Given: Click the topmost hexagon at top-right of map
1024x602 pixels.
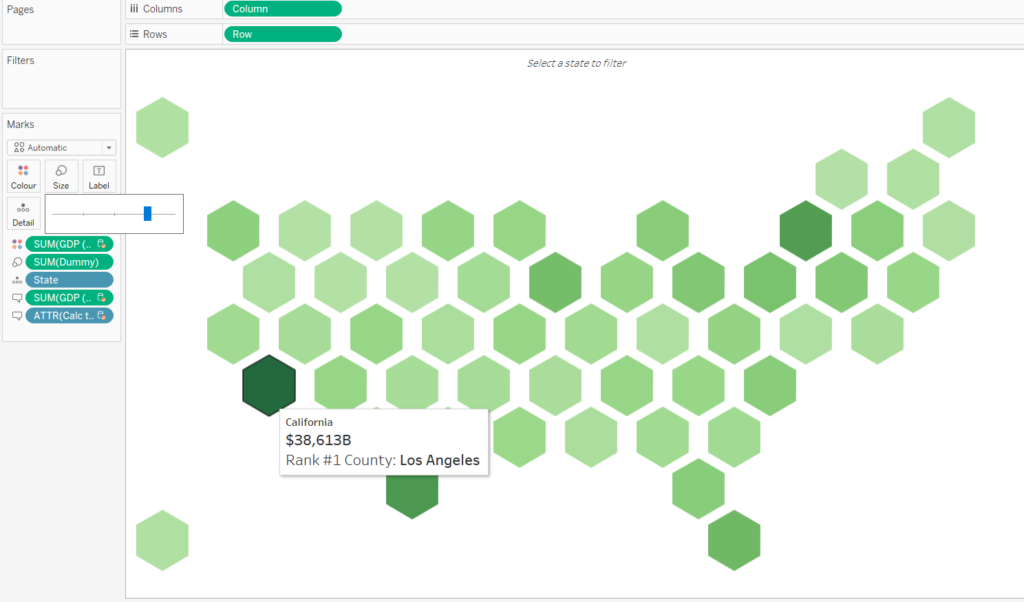Looking at the screenshot, I should [x=949, y=127].
